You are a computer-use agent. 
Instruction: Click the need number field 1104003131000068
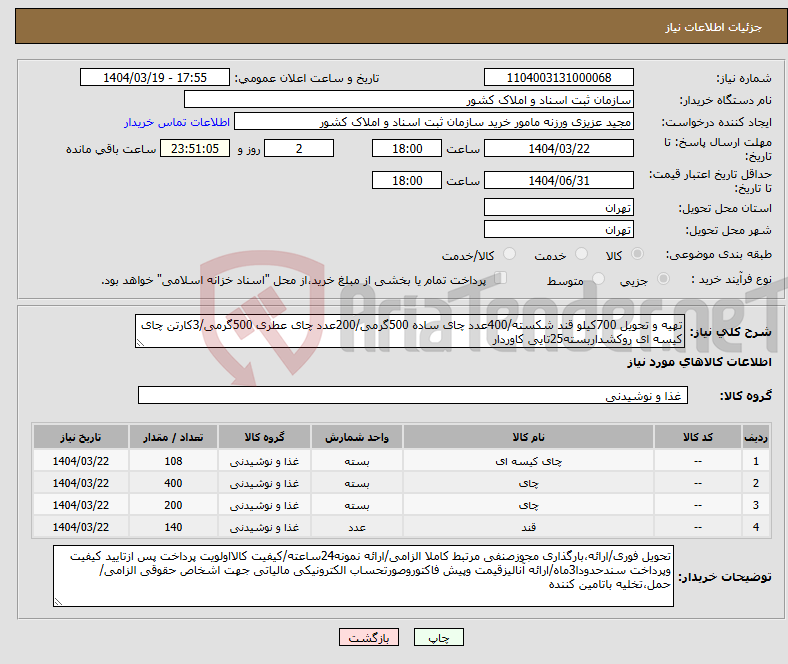(x=559, y=77)
